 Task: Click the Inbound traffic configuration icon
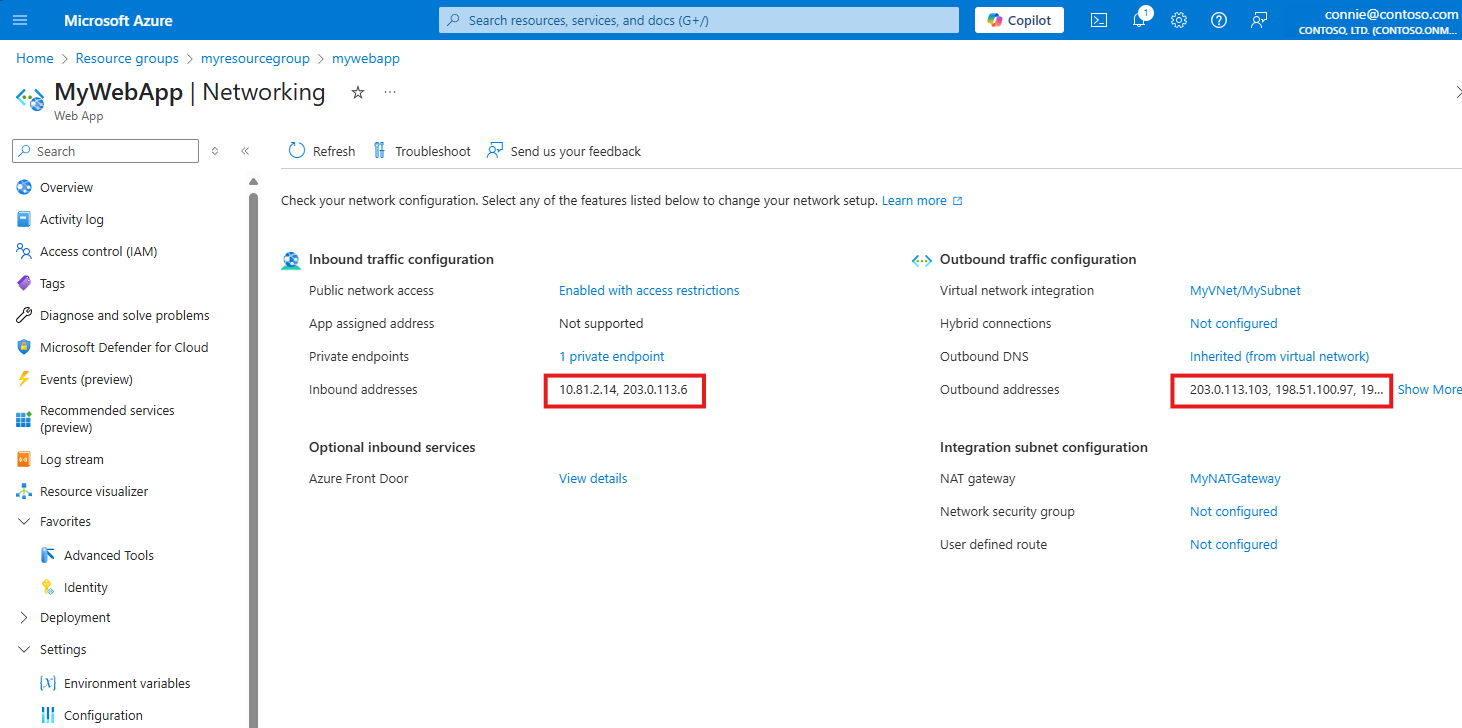pyautogui.click(x=291, y=260)
